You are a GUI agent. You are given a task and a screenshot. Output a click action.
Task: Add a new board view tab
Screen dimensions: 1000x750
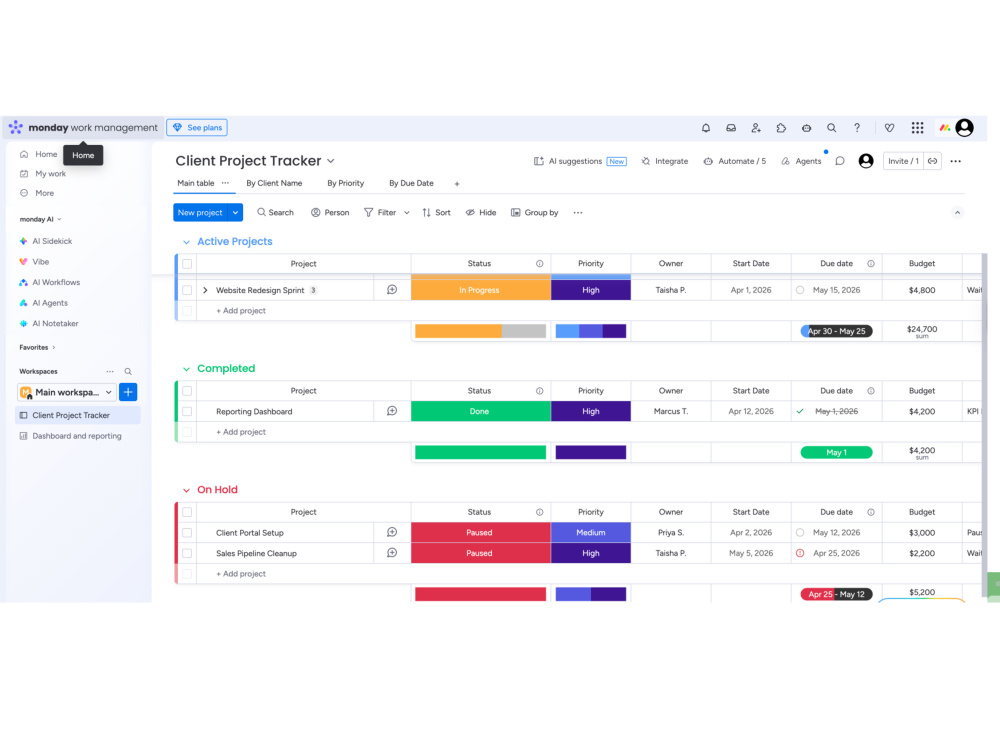(457, 184)
